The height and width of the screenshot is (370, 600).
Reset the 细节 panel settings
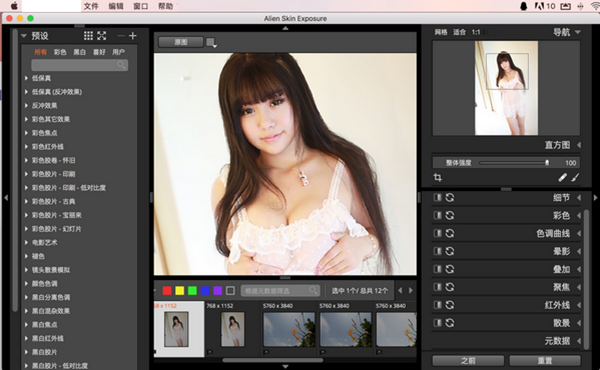pyautogui.click(x=450, y=197)
